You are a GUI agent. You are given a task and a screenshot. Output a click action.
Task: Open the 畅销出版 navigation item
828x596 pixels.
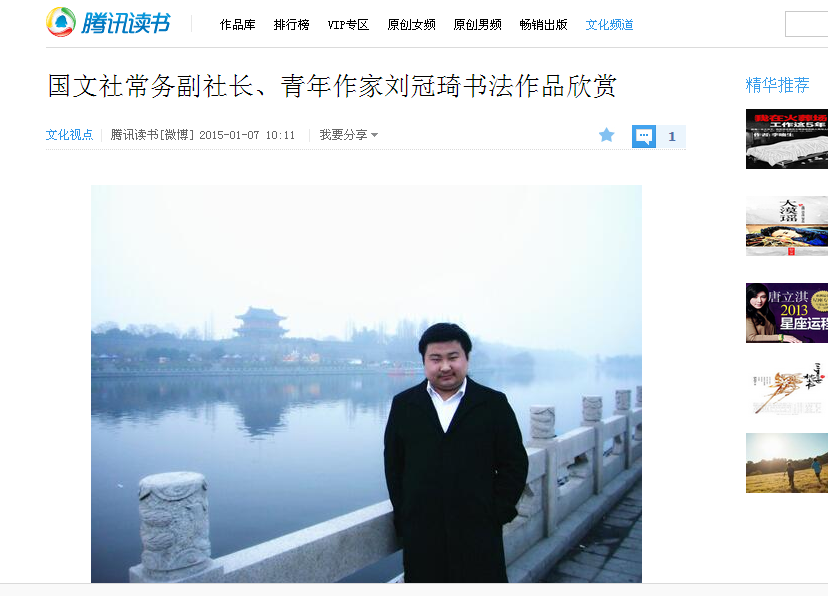pyautogui.click(x=543, y=25)
